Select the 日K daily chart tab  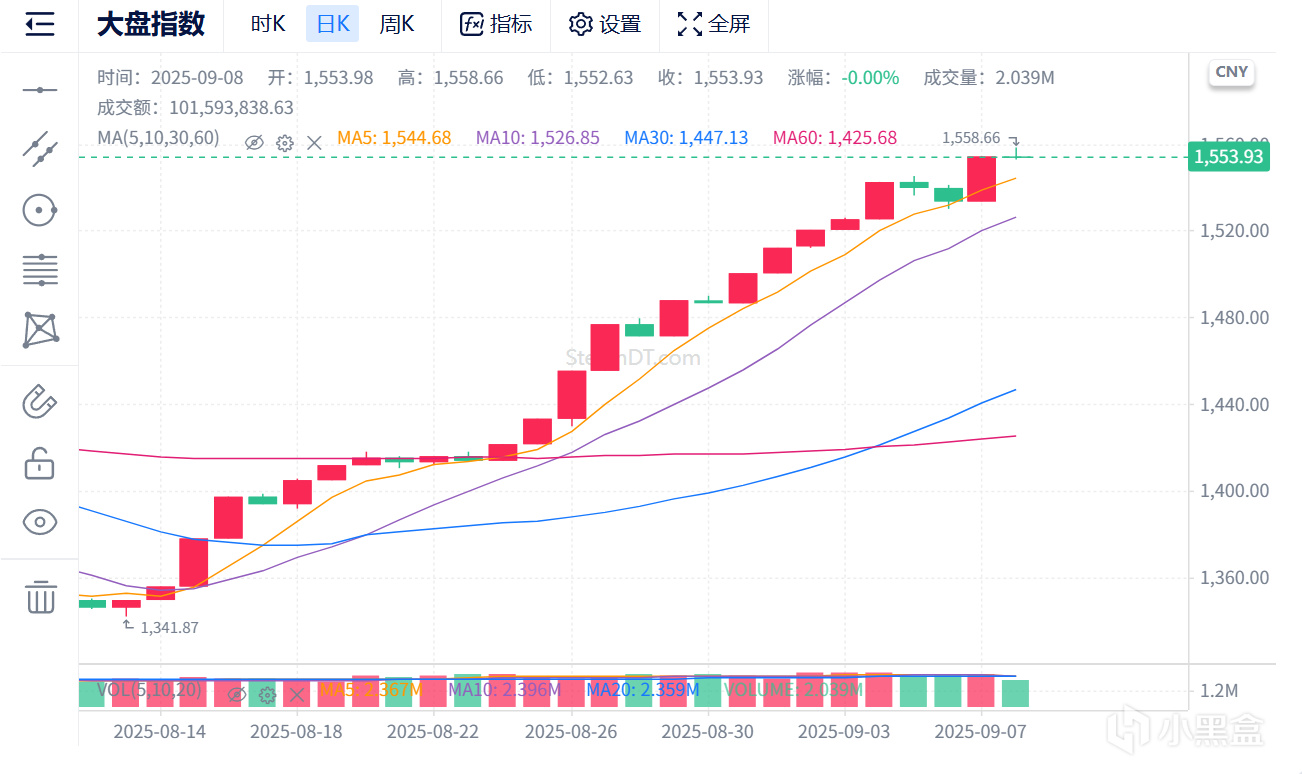coord(332,25)
